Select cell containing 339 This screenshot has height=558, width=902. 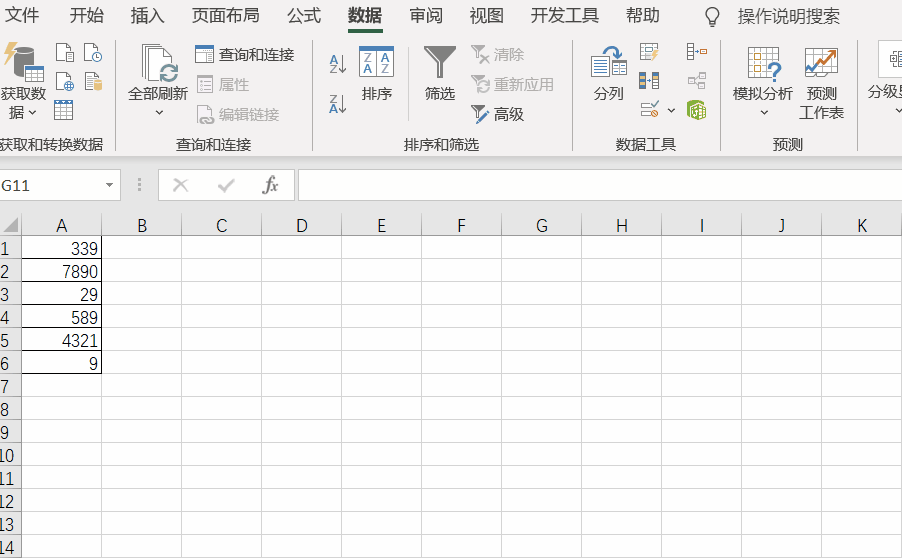pyautogui.click(x=62, y=248)
